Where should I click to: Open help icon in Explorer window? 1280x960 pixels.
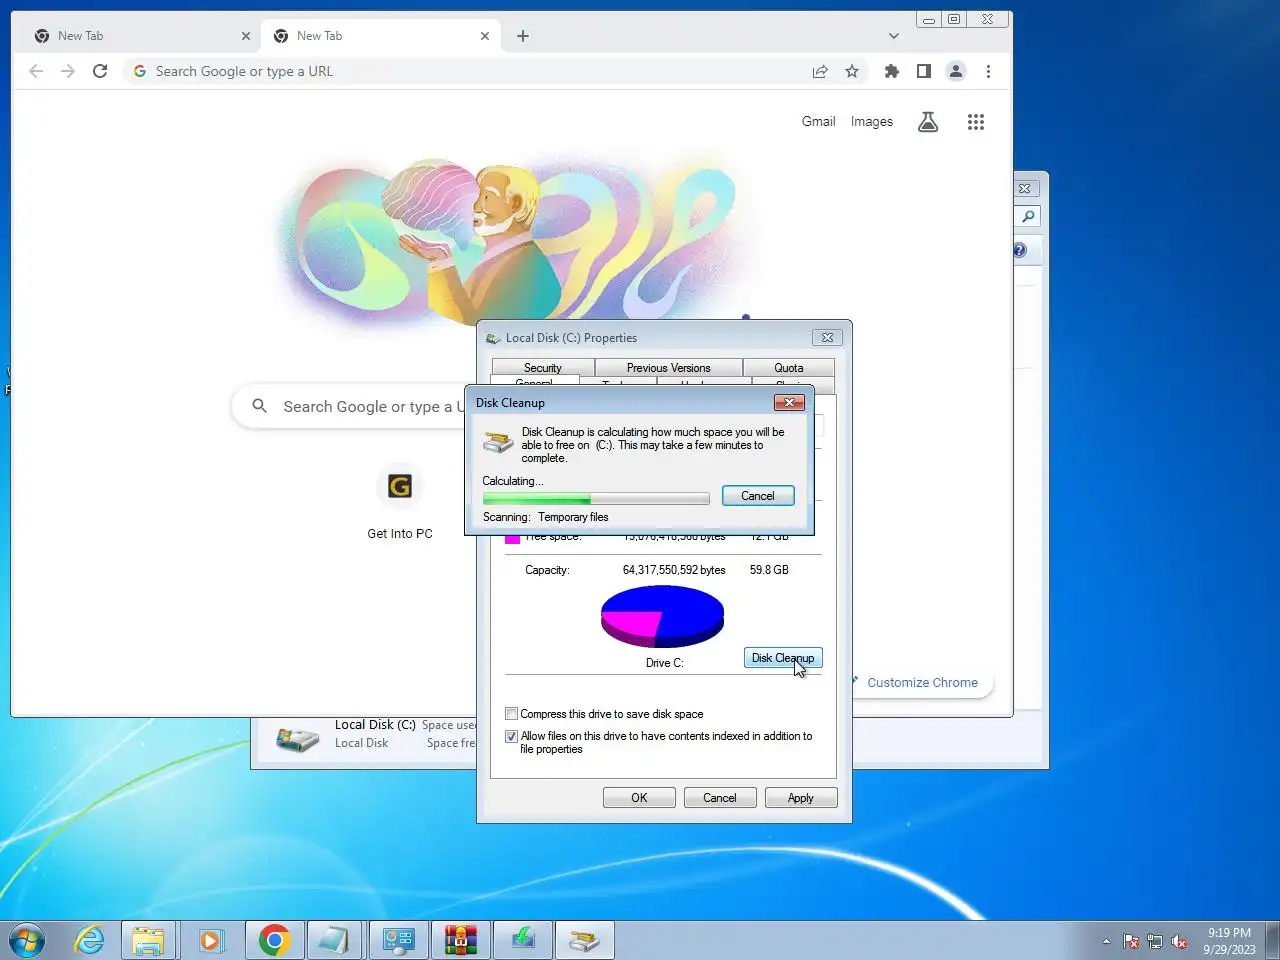[1020, 250]
